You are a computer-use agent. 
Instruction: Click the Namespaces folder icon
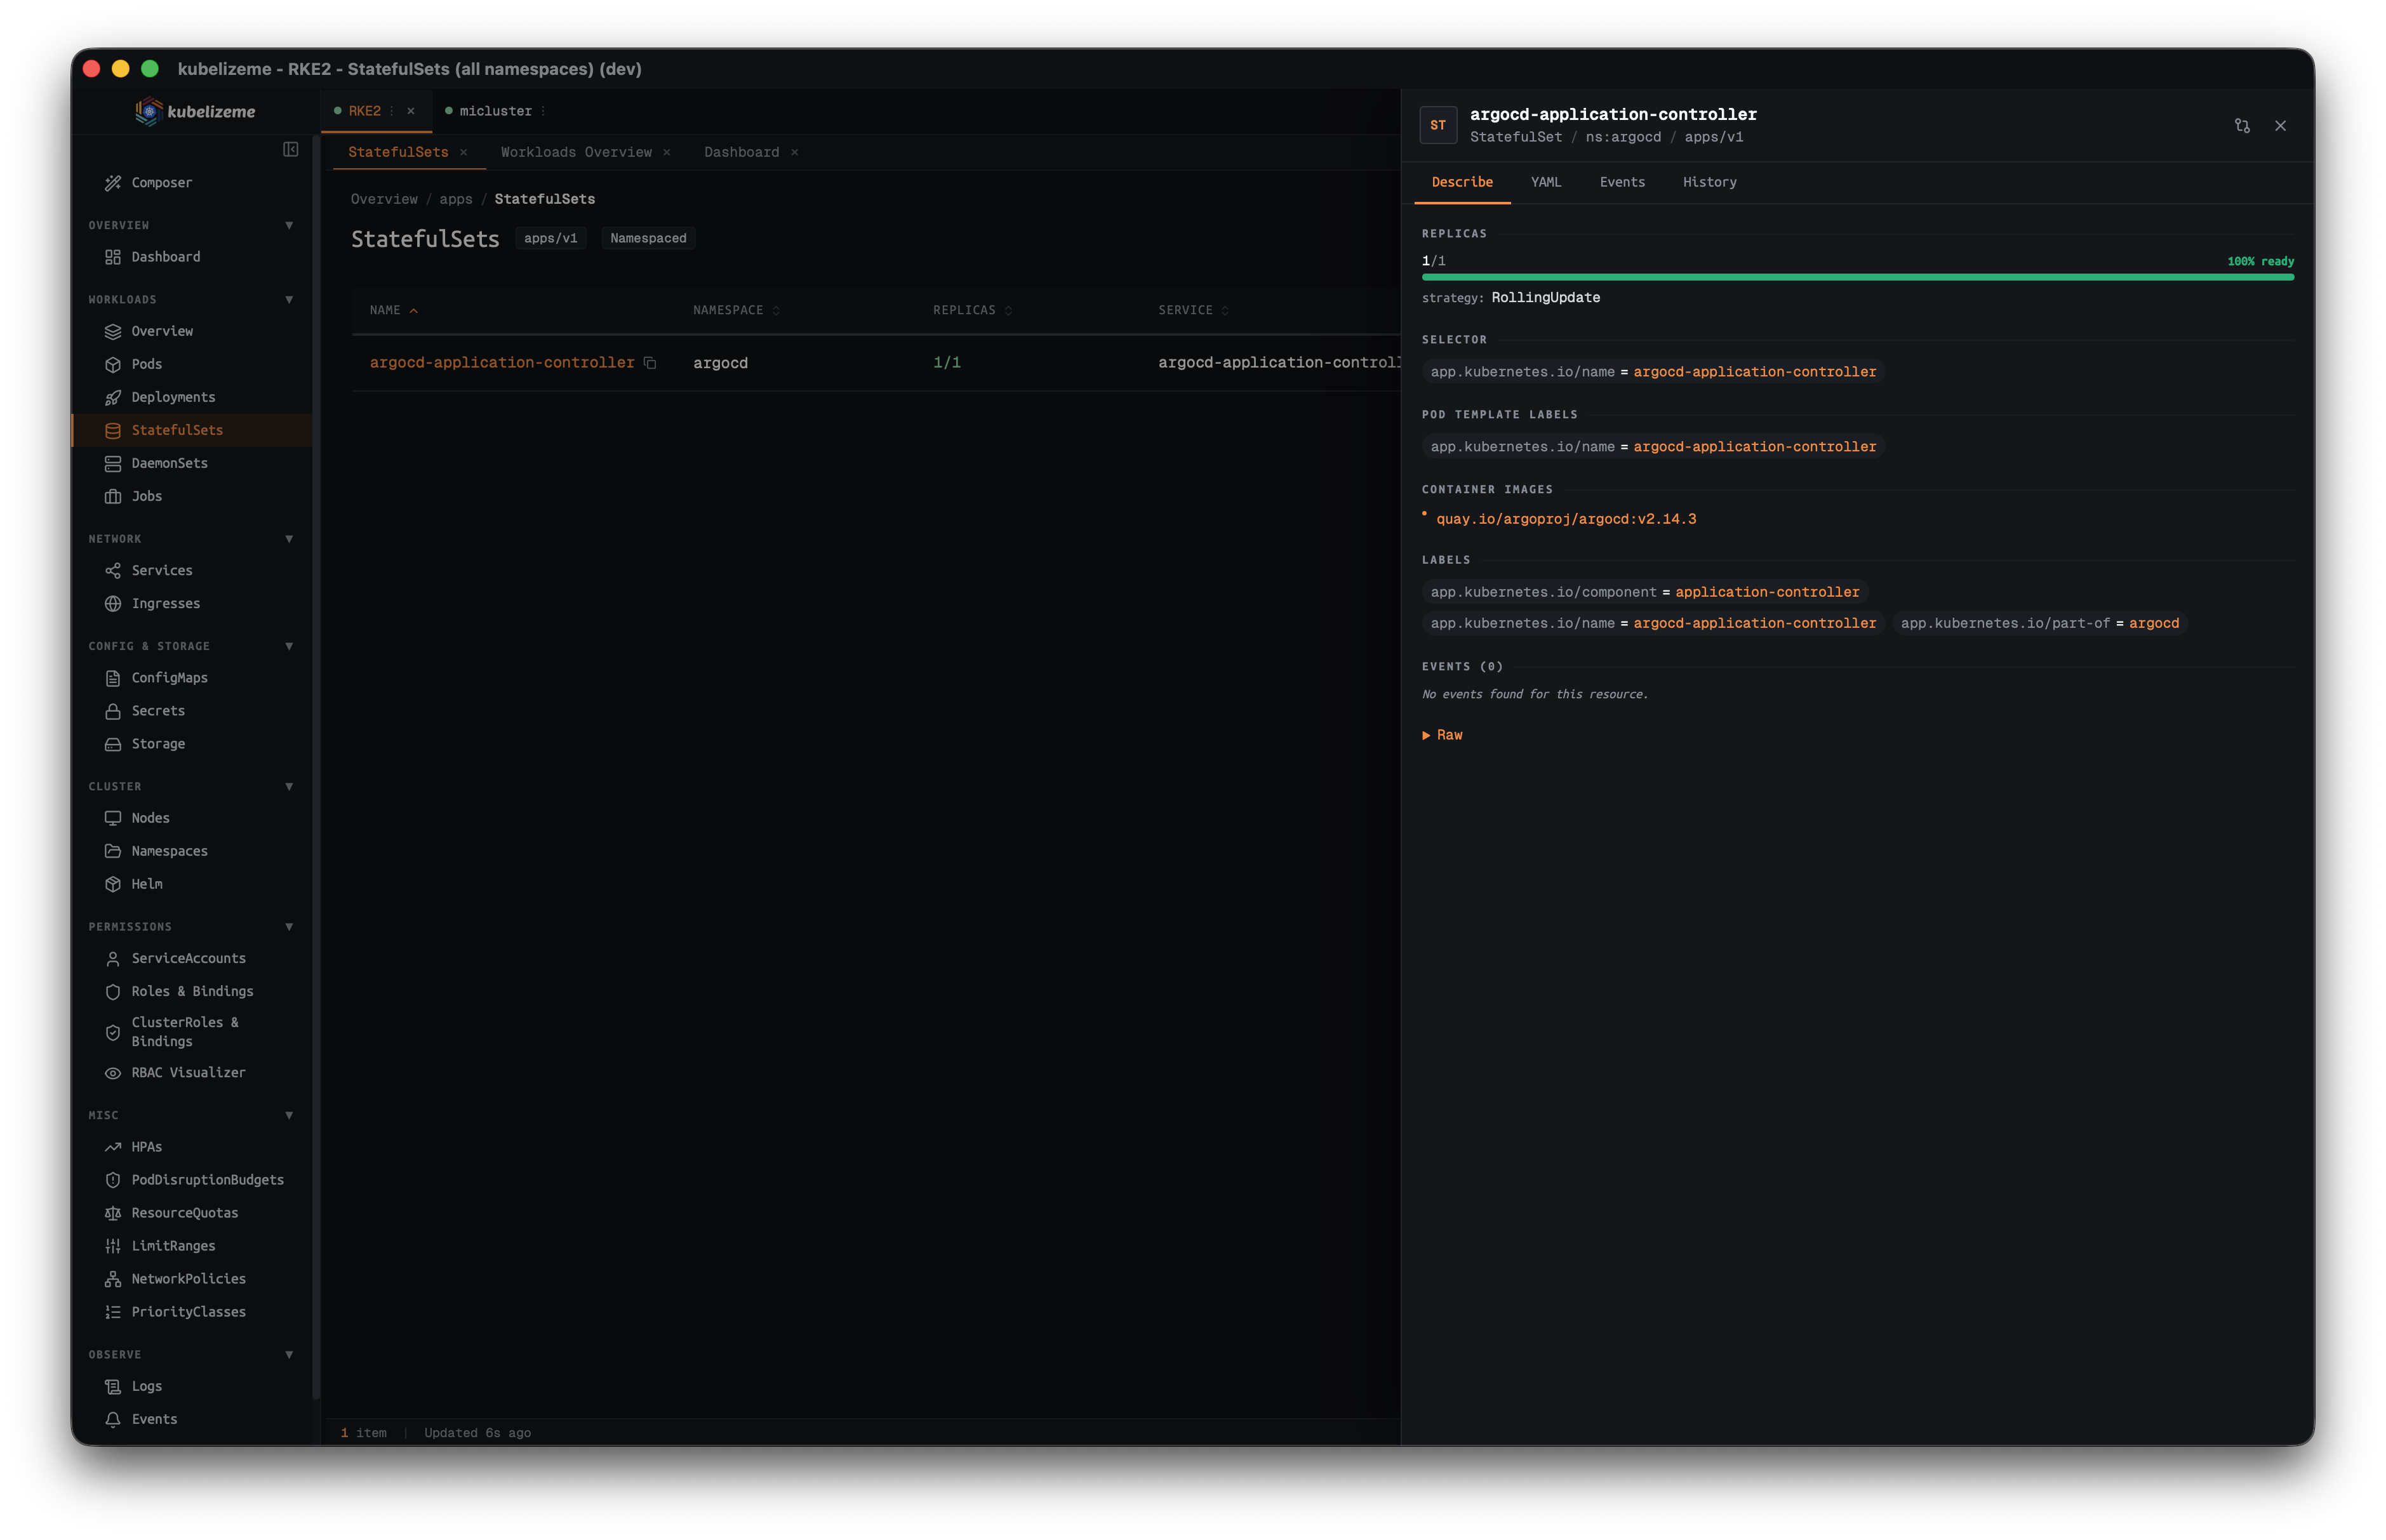tap(113, 851)
